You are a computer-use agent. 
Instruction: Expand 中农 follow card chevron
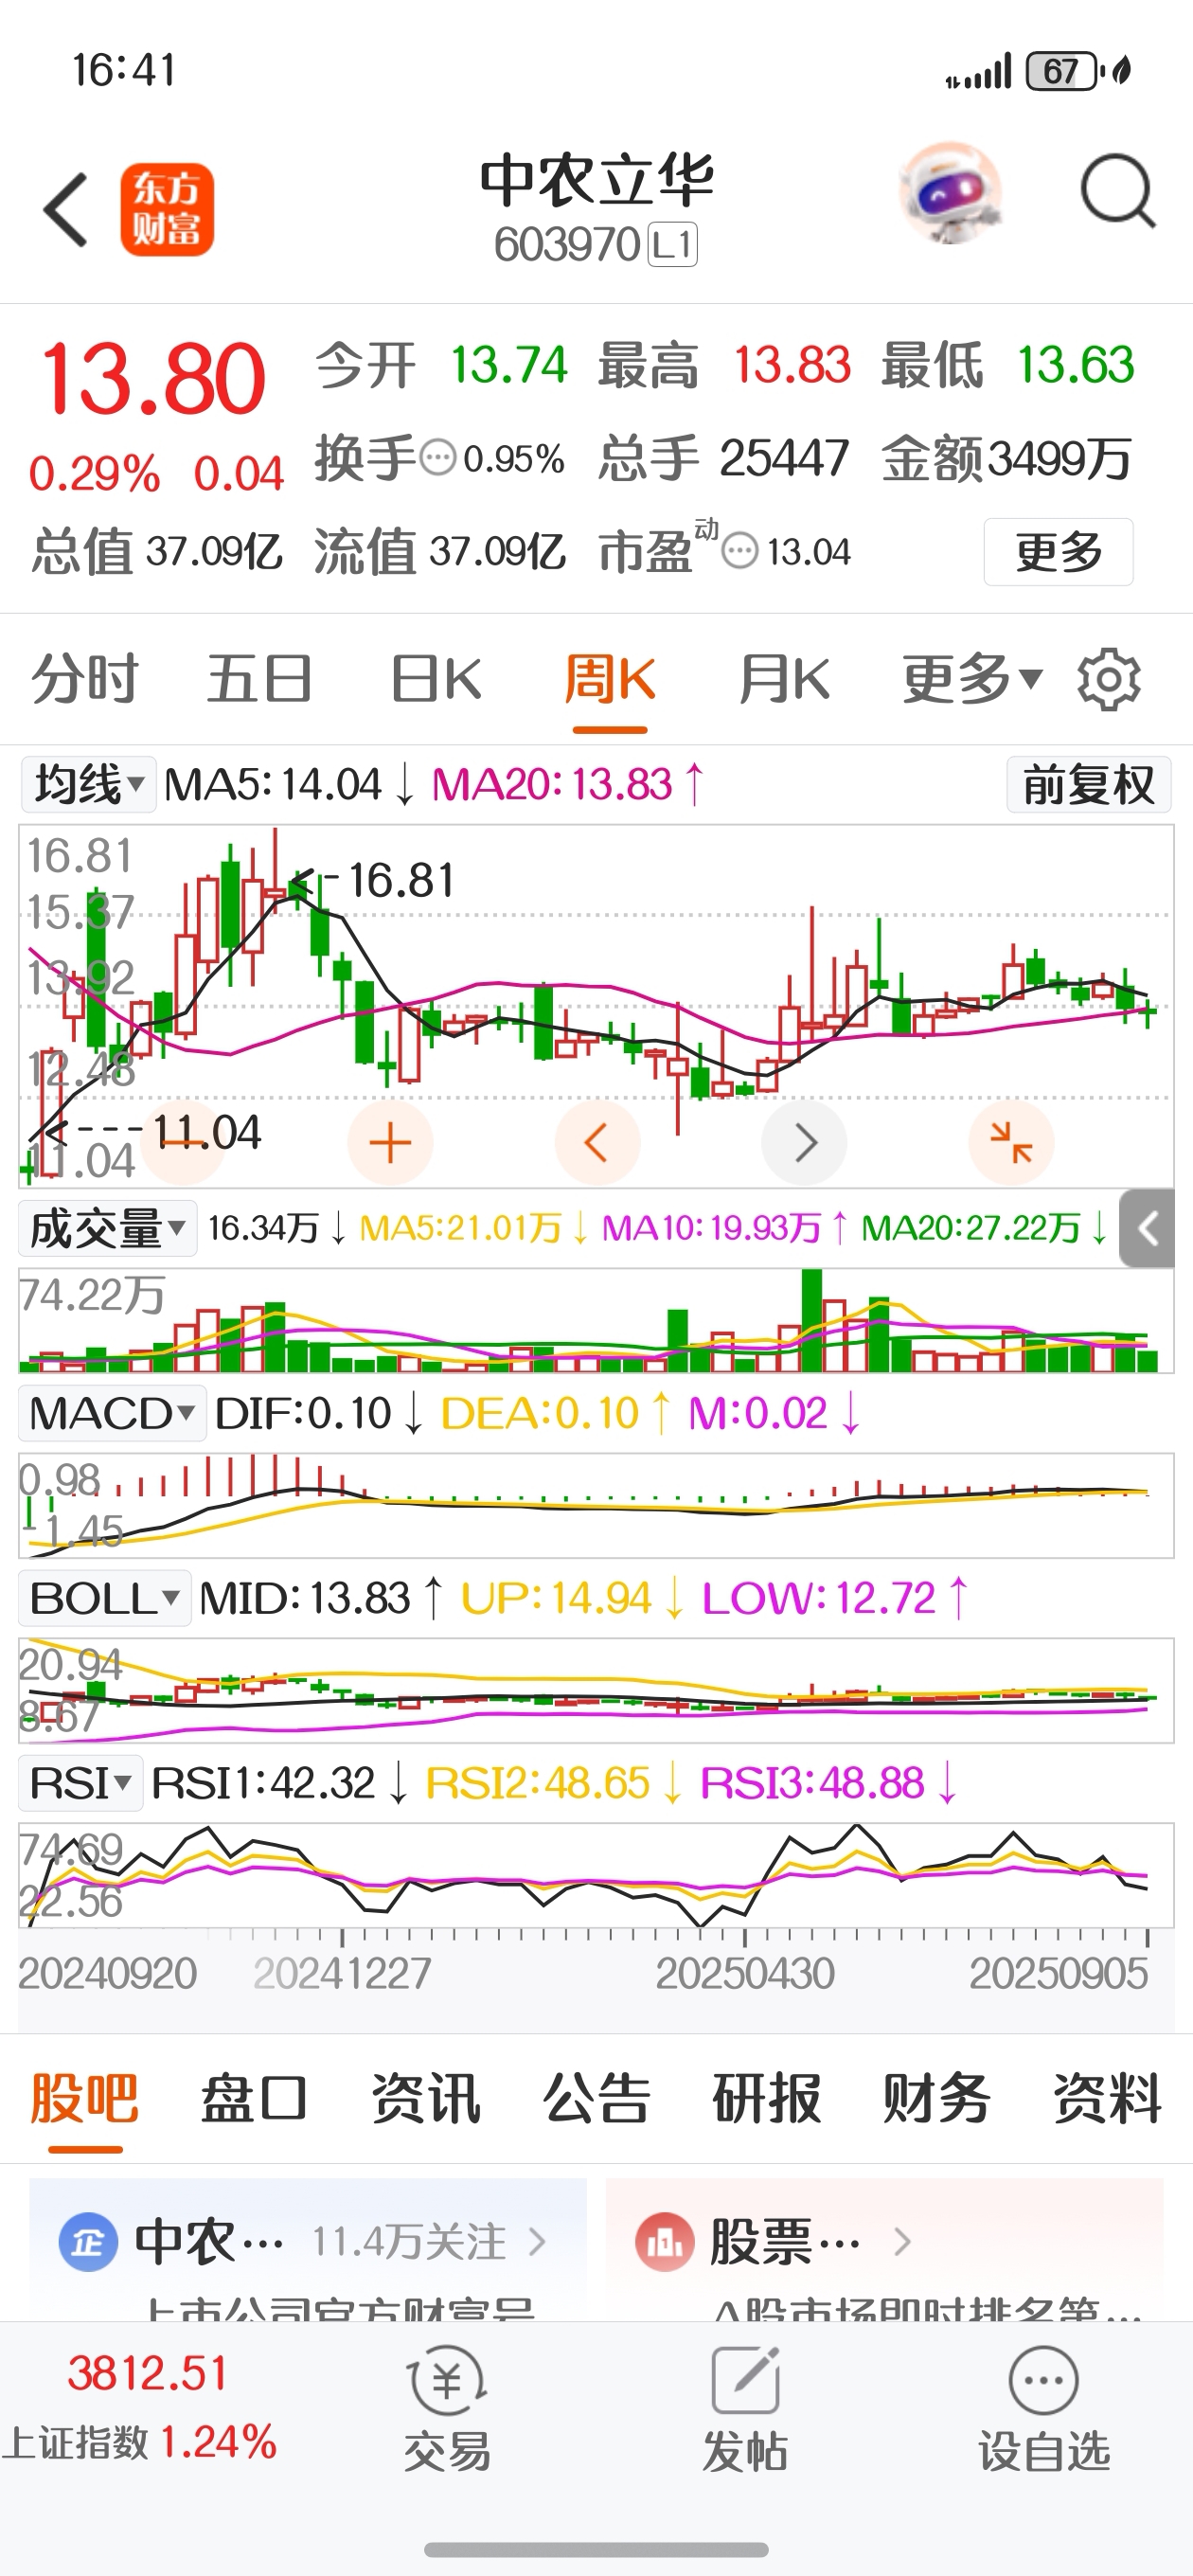(x=537, y=2242)
